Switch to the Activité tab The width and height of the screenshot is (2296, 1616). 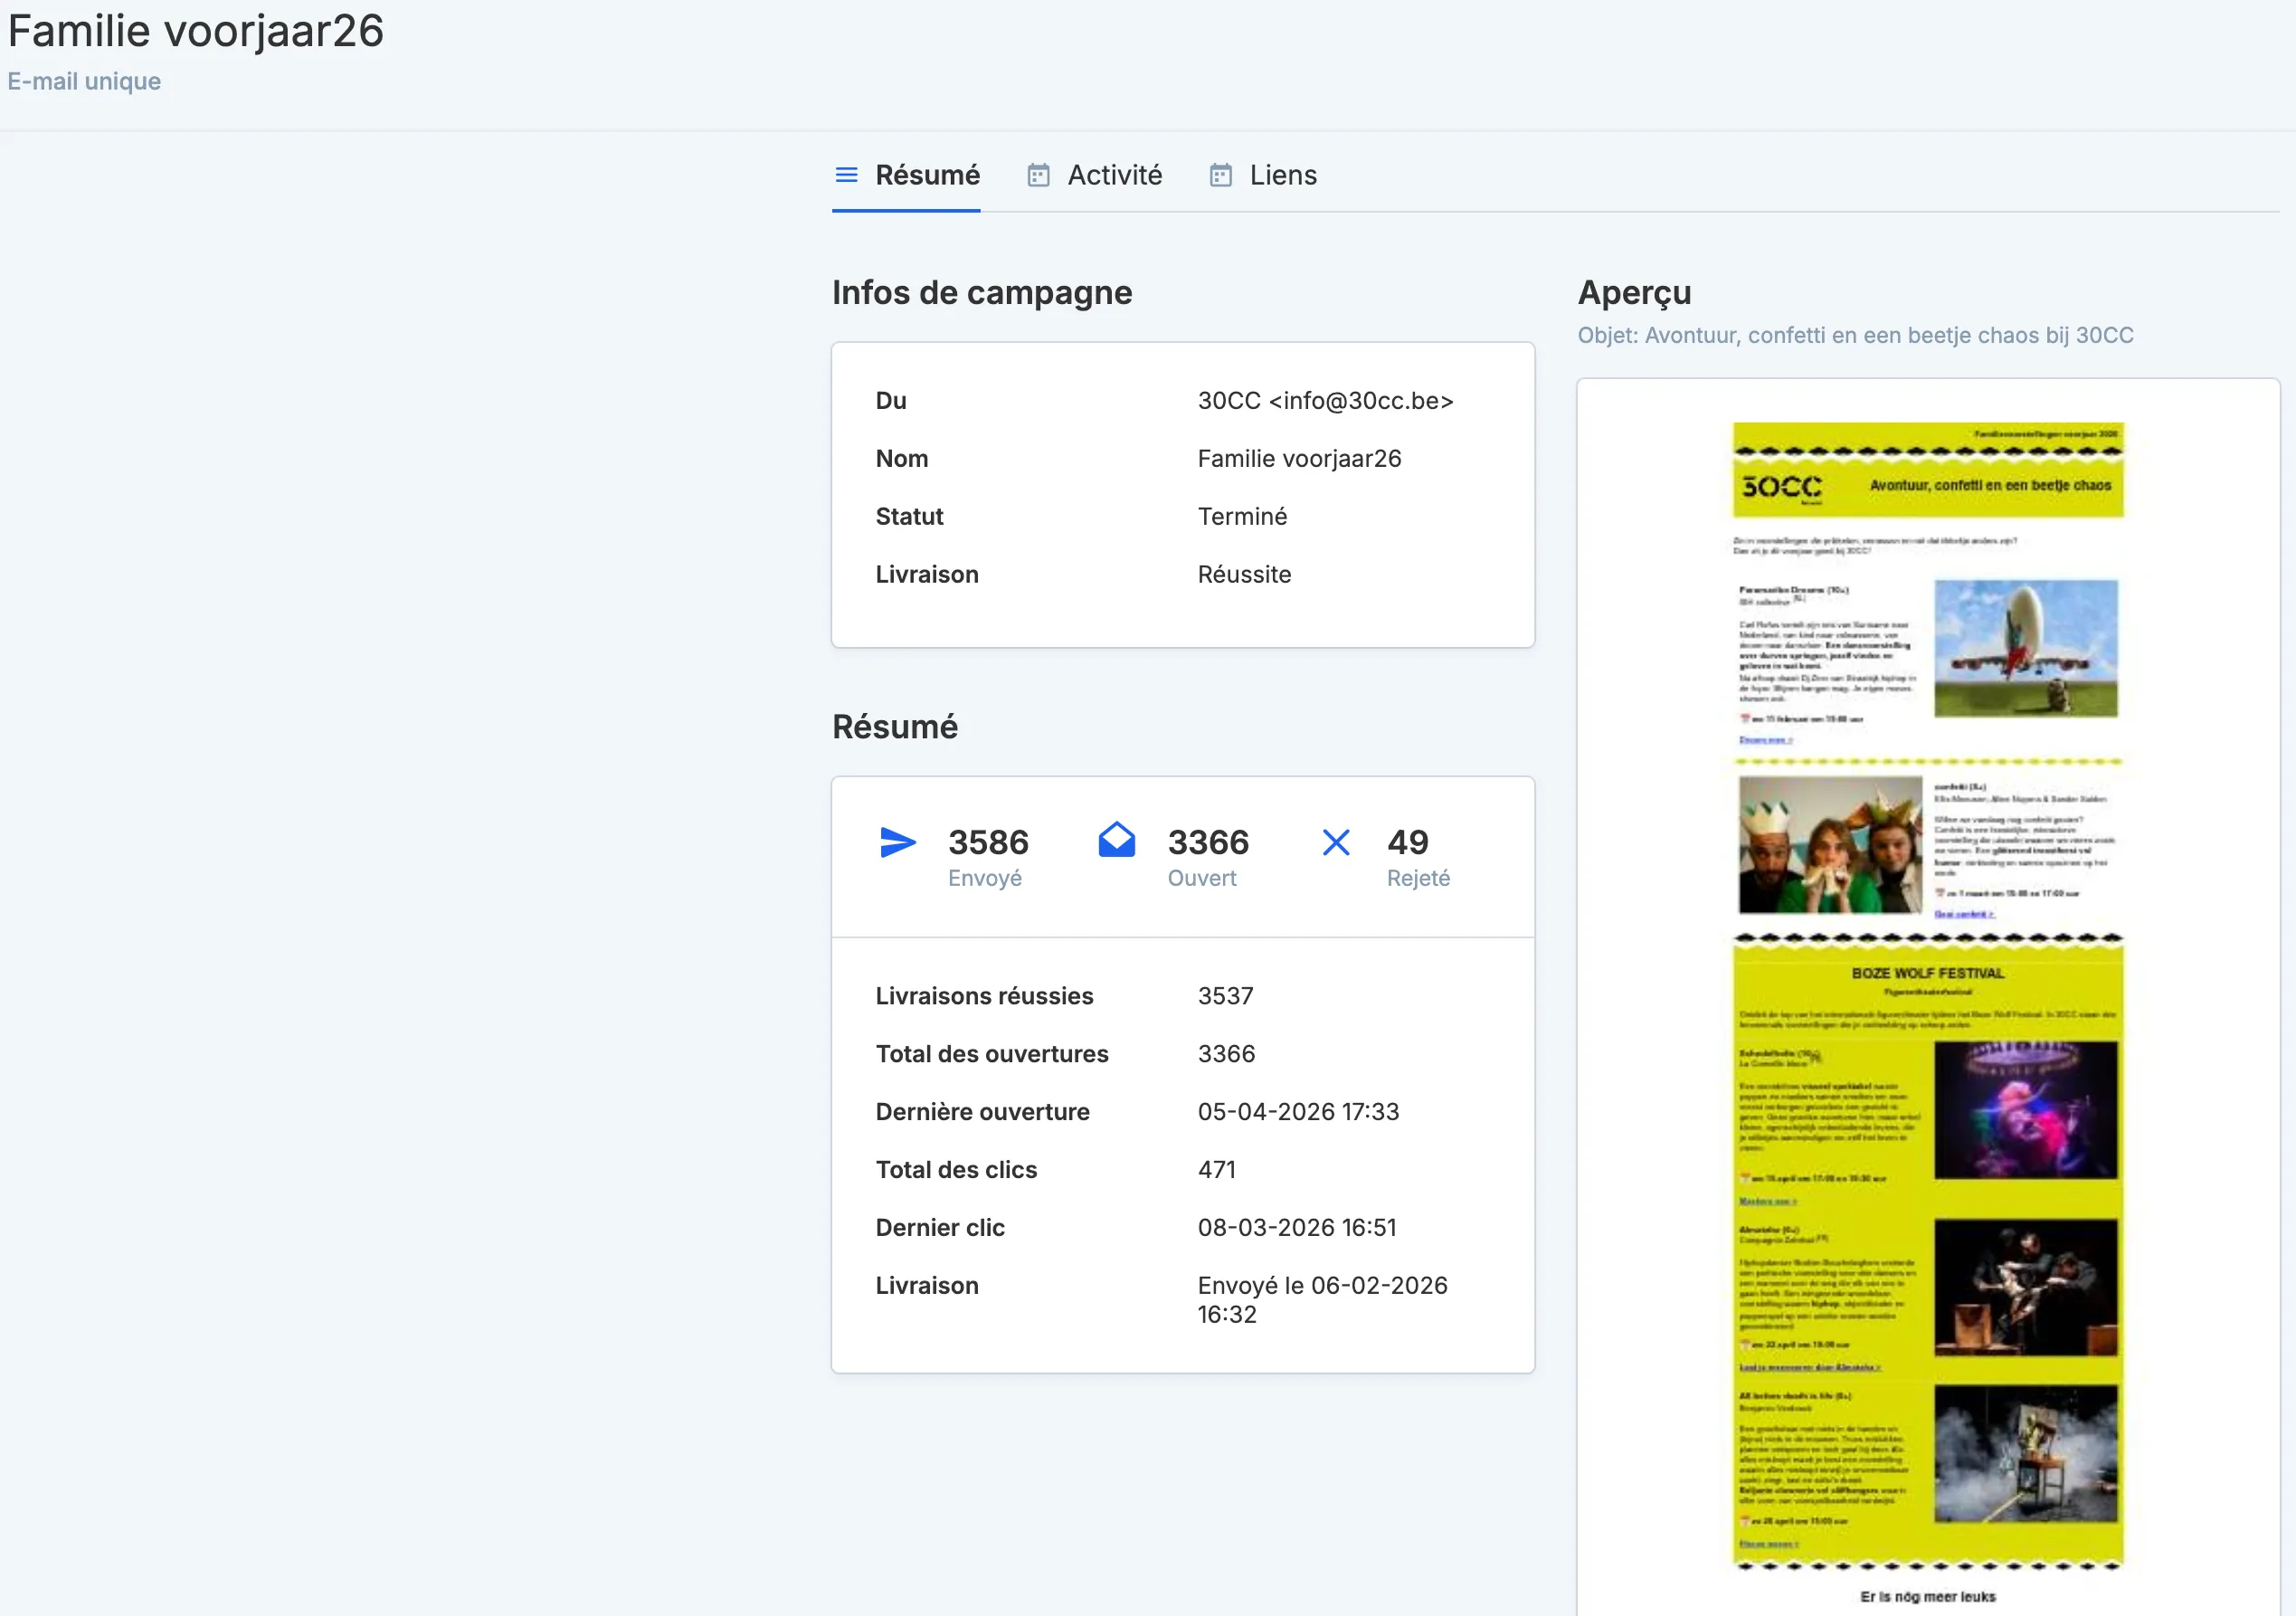click(x=1095, y=175)
